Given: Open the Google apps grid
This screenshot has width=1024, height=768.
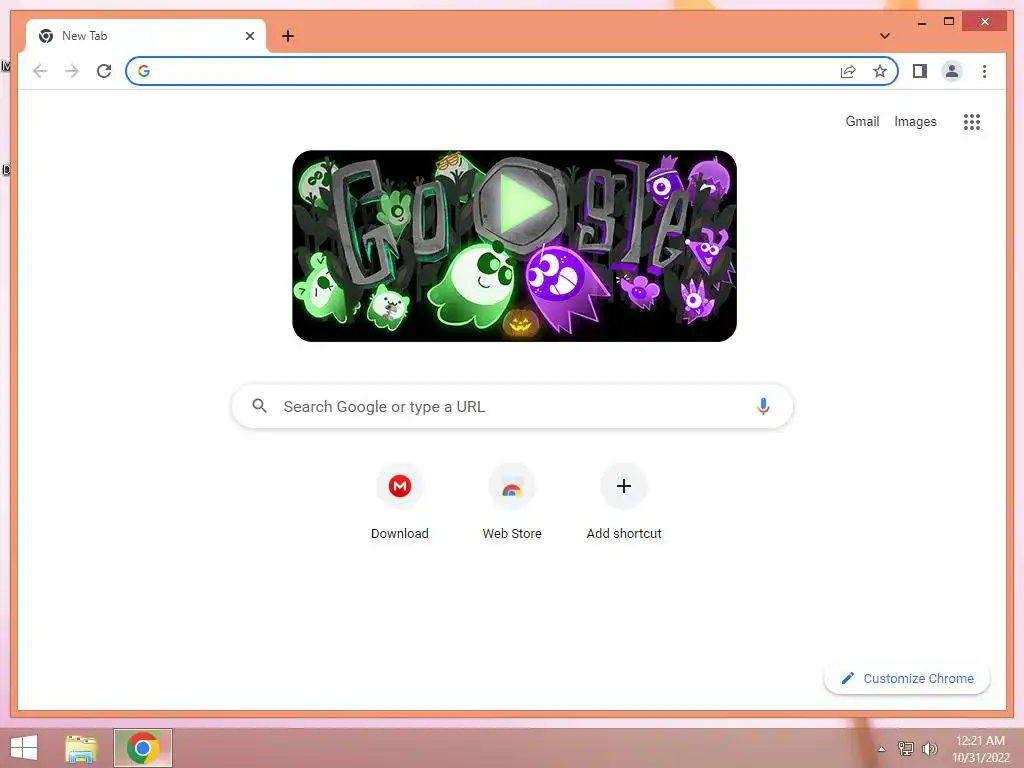Looking at the screenshot, I should [972, 121].
